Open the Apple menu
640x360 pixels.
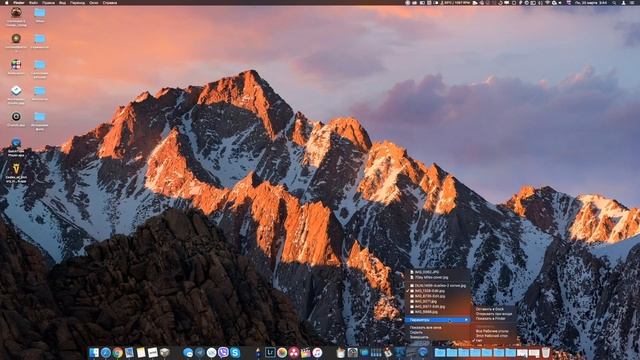tap(7, 2)
